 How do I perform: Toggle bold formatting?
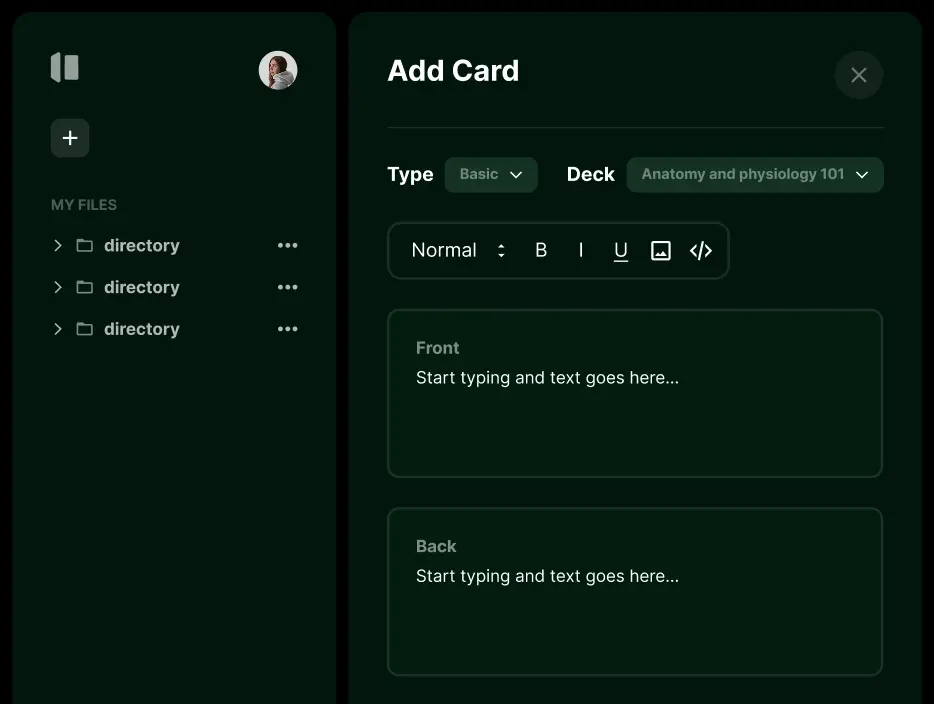coord(541,251)
